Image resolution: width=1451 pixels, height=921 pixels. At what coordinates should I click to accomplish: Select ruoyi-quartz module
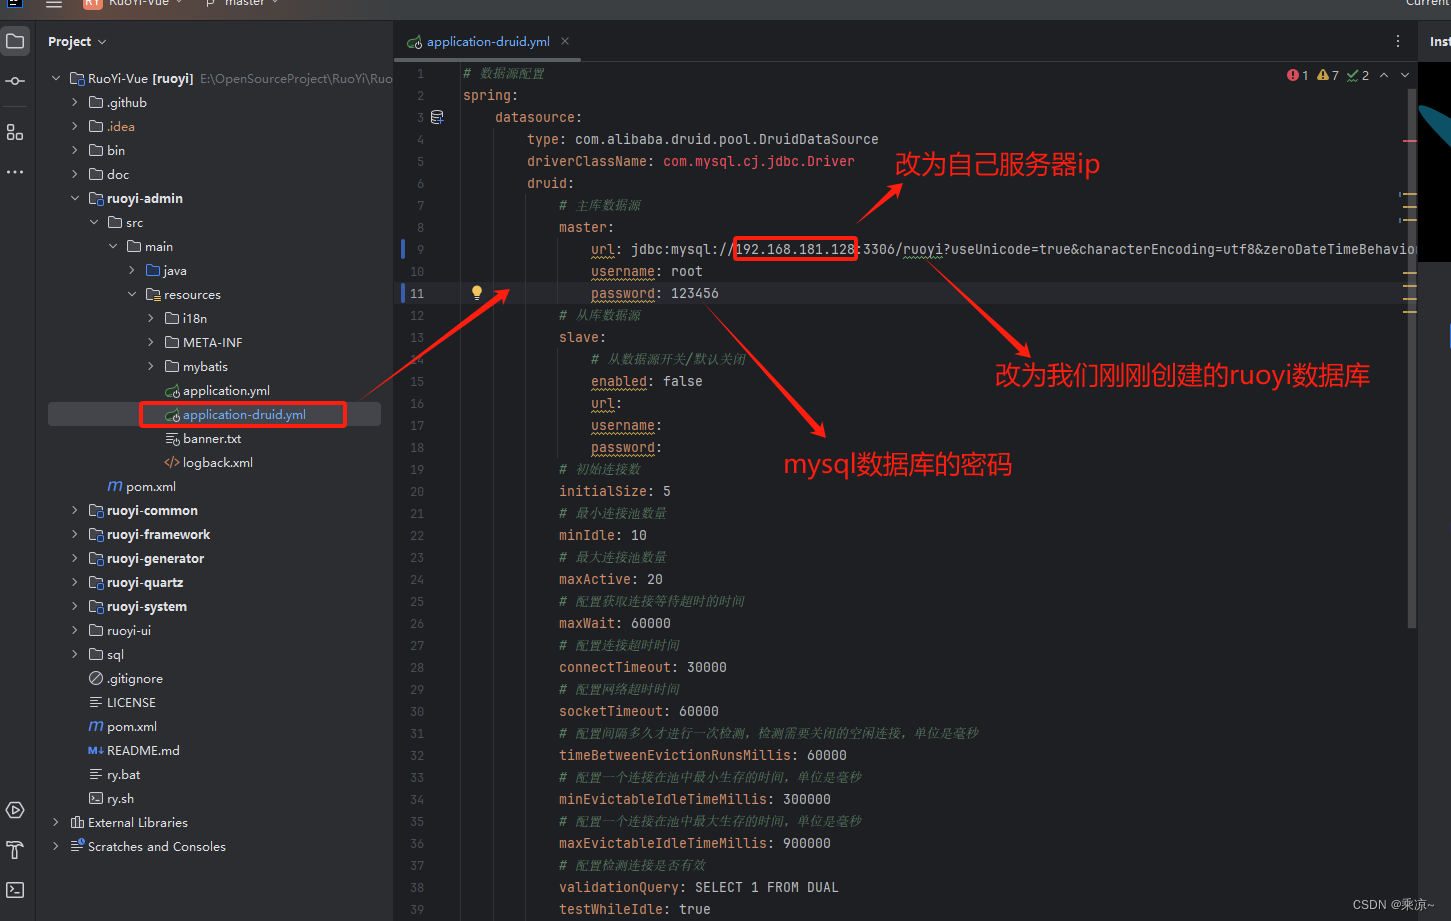(136, 582)
